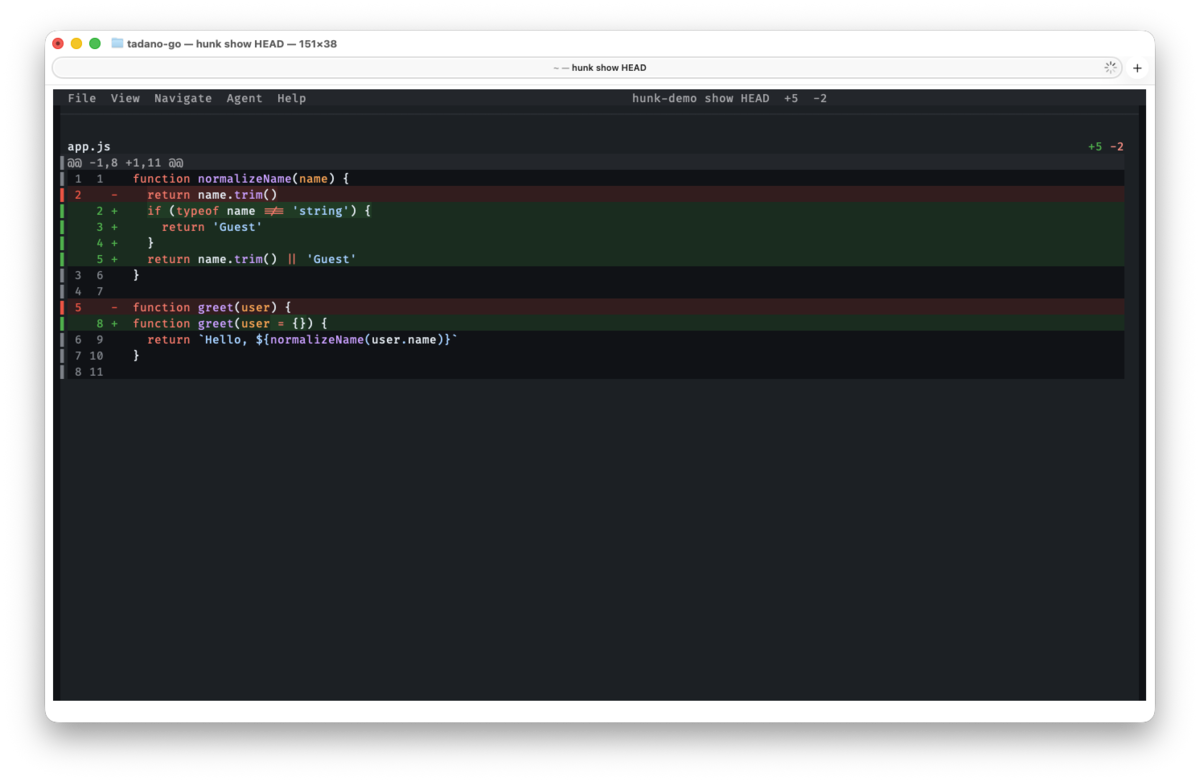Open the Help menu
The height and width of the screenshot is (782, 1200).
(x=292, y=98)
